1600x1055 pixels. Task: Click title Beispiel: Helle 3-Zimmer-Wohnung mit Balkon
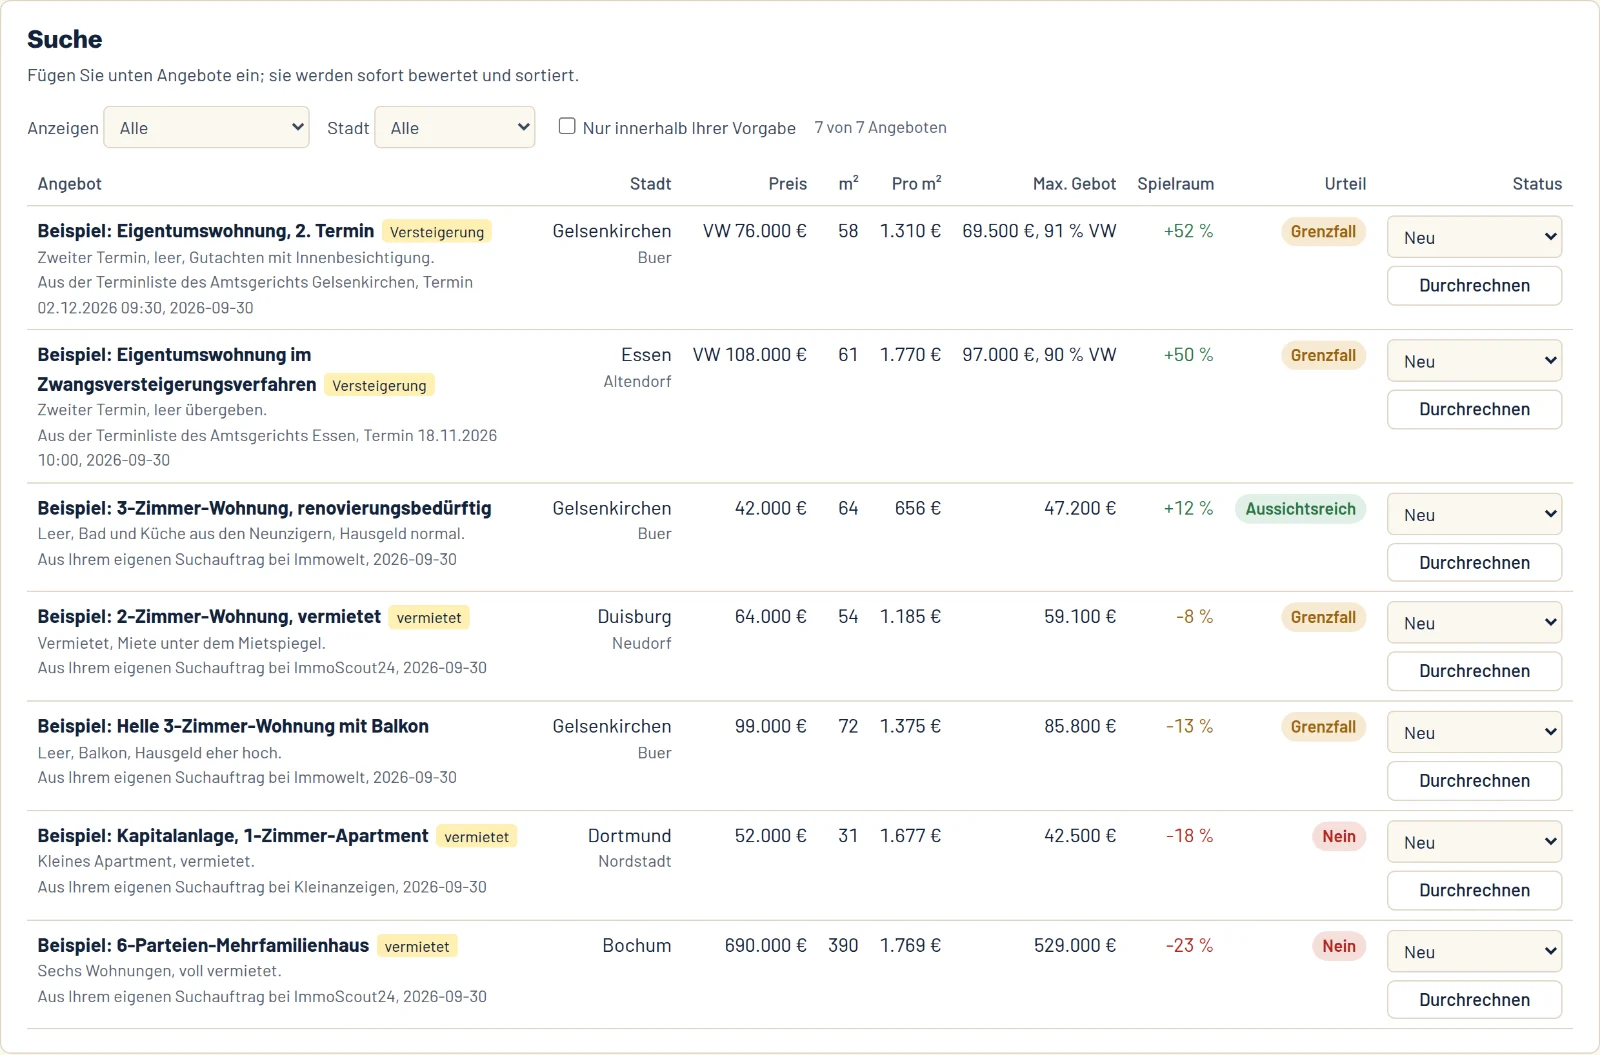pyautogui.click(x=233, y=726)
